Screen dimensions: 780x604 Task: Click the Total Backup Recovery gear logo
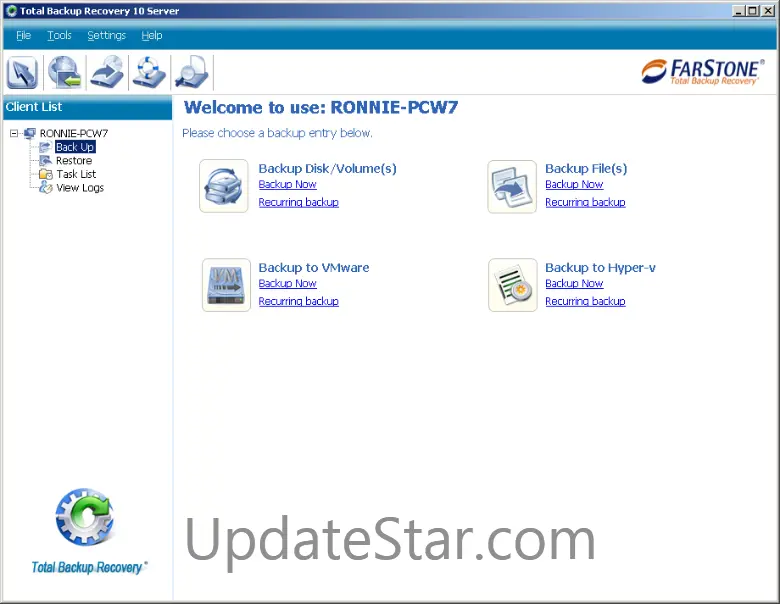click(x=85, y=517)
